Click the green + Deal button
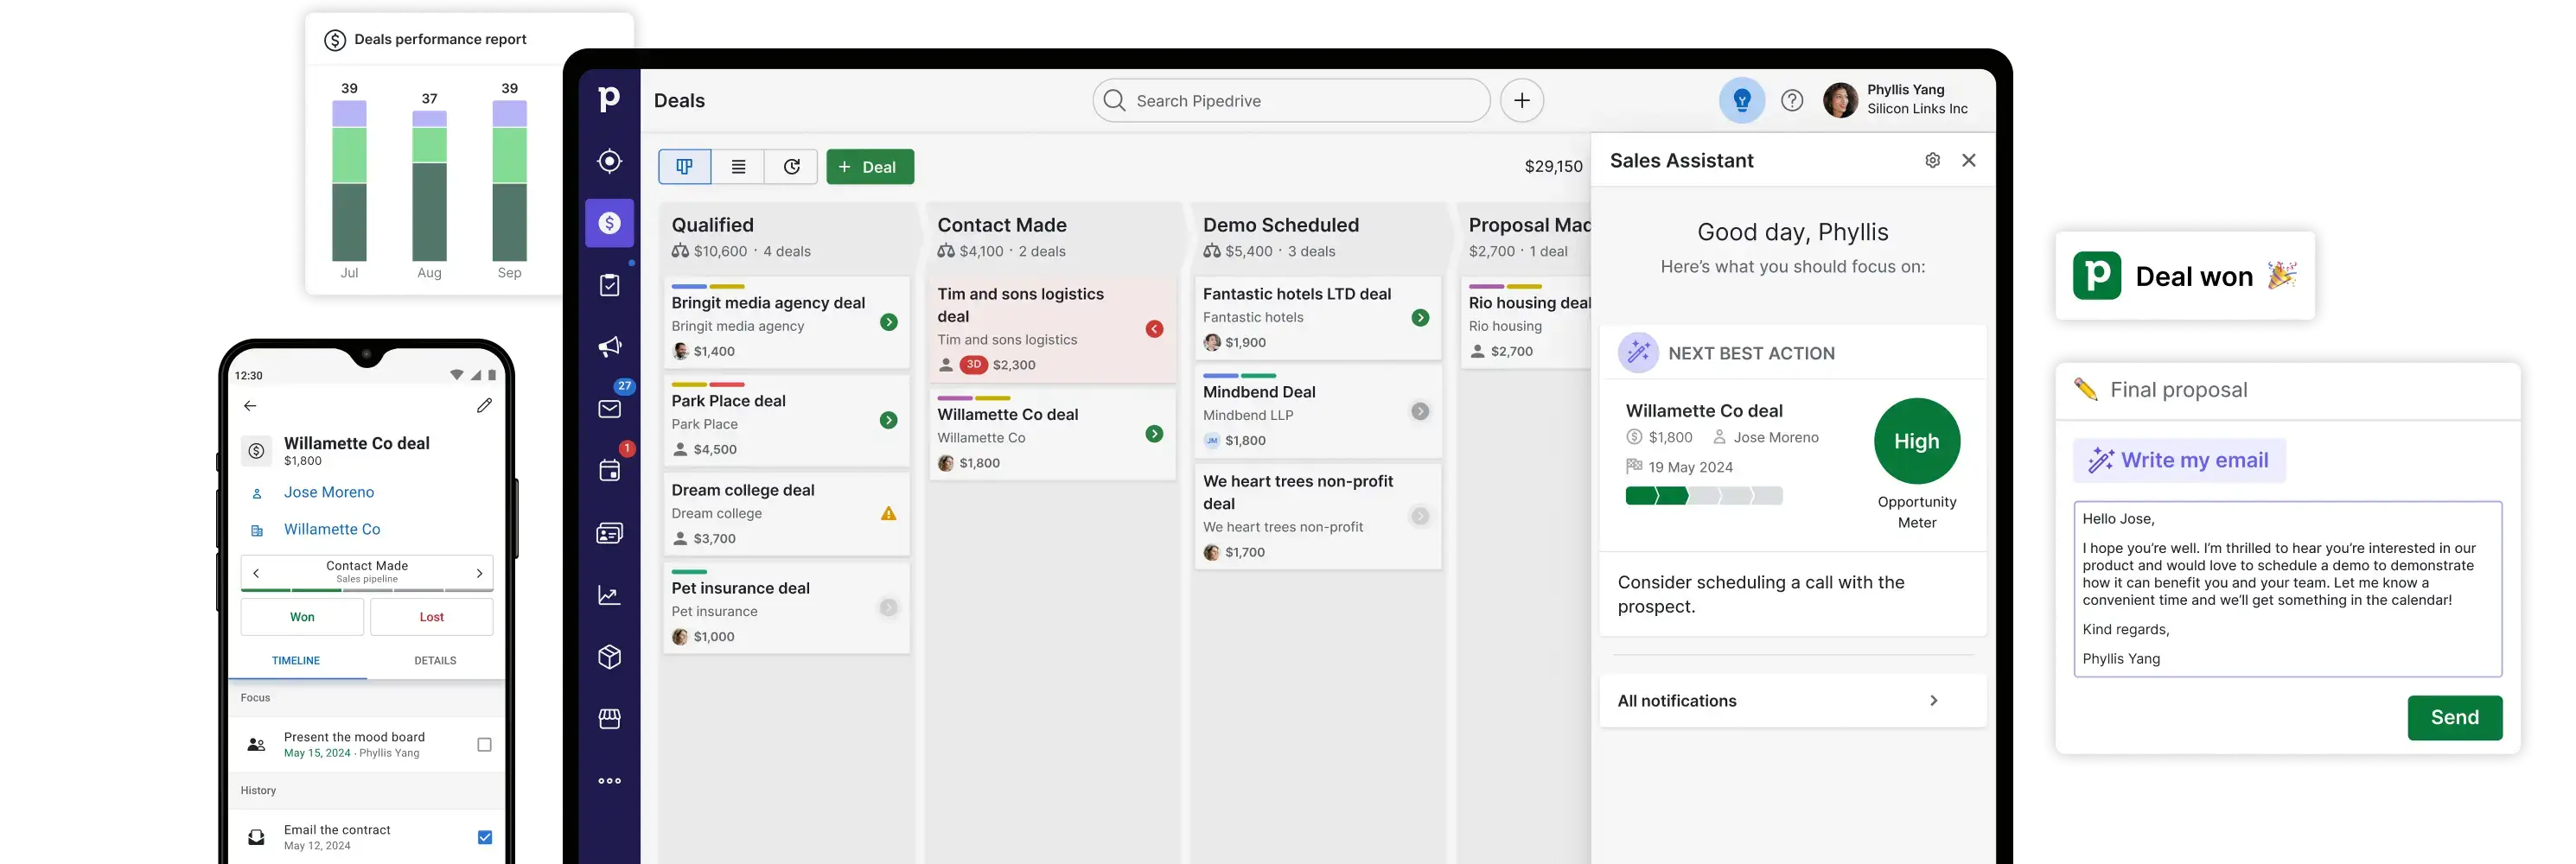Viewport: 2576px width, 864px height. tap(870, 166)
